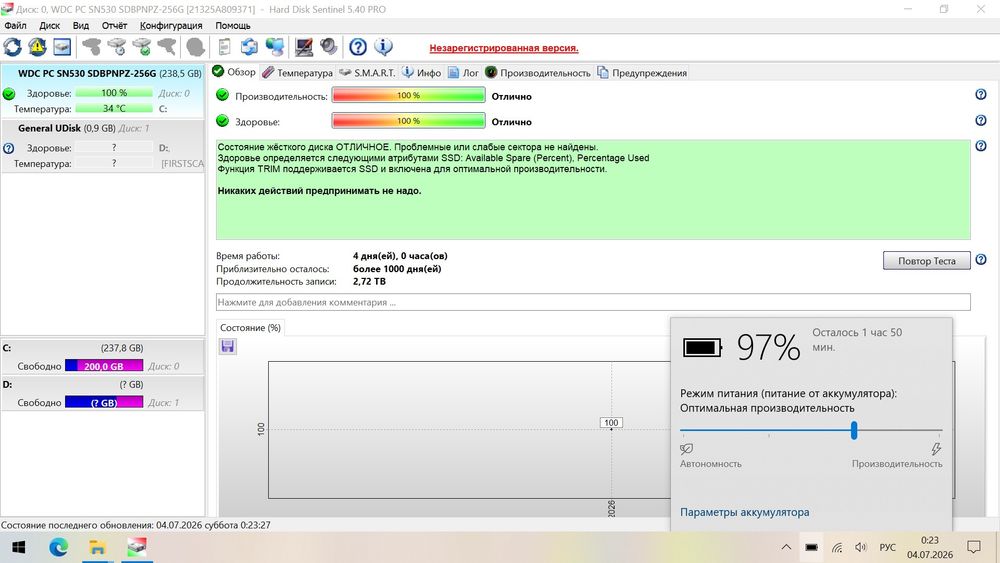Image resolution: width=1000 pixels, height=563 pixels.
Task: Open the Windows Start menu
Action: (x=18, y=547)
